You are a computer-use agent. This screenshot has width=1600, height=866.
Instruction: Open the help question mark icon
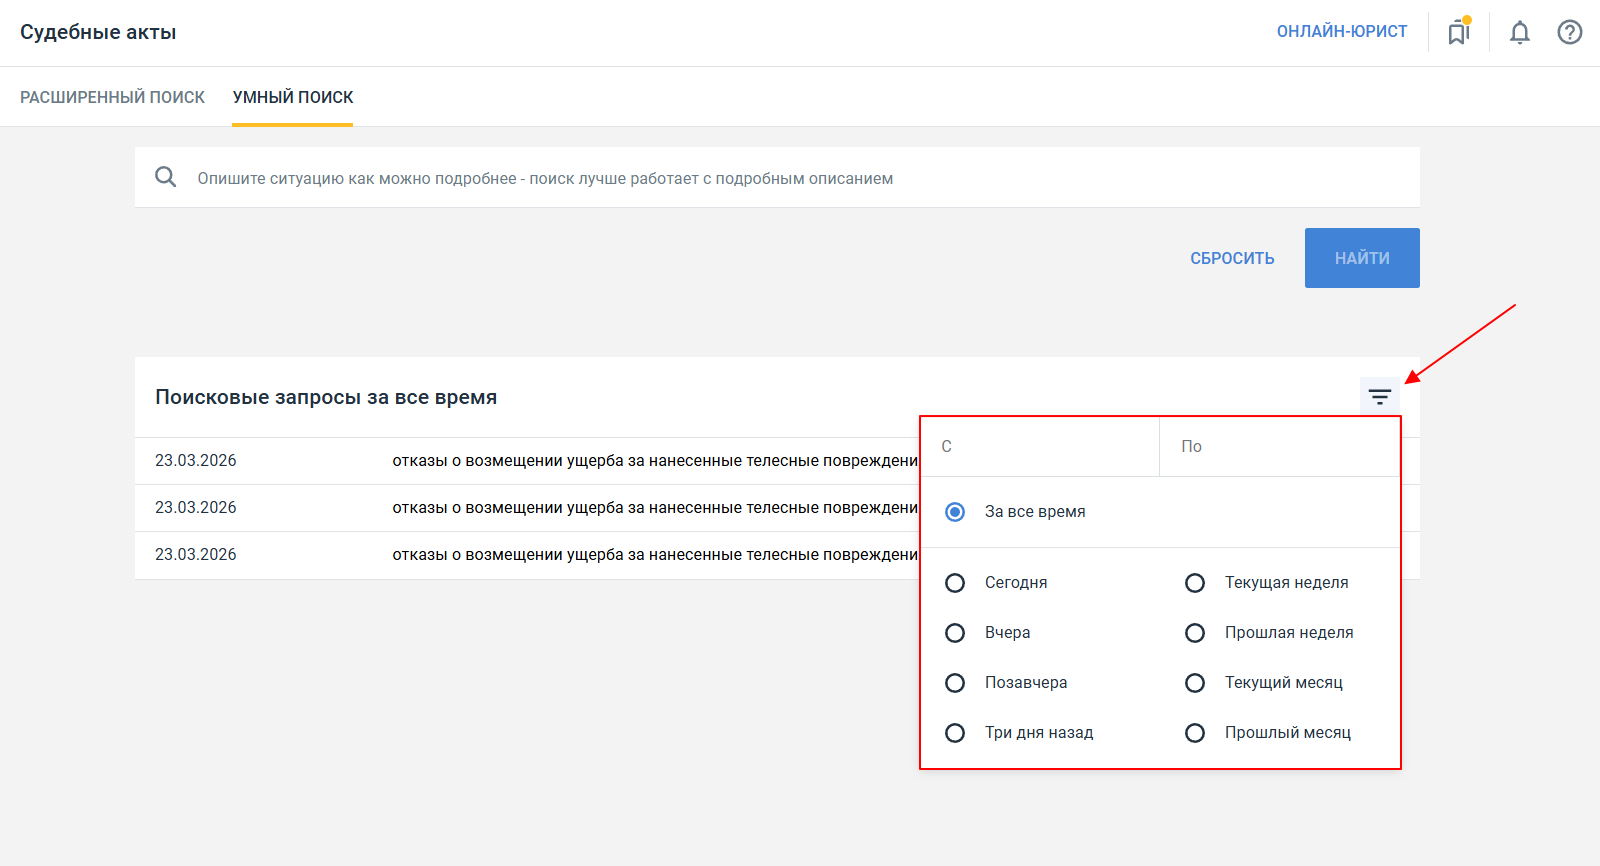click(x=1569, y=32)
